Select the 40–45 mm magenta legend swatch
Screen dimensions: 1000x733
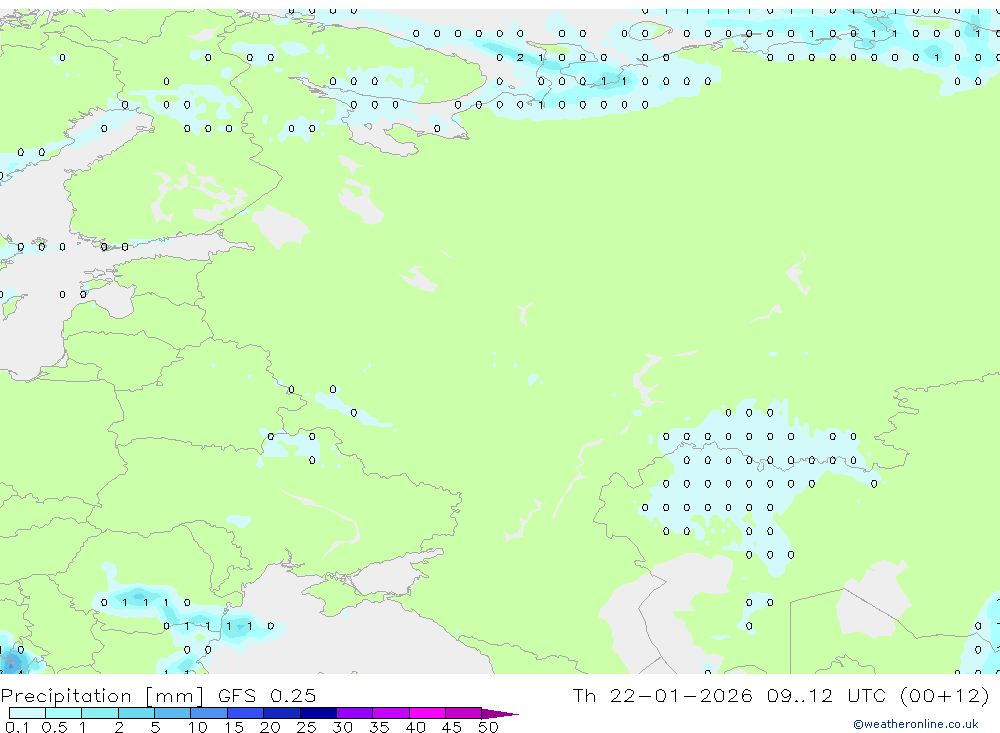pyautogui.click(x=427, y=713)
